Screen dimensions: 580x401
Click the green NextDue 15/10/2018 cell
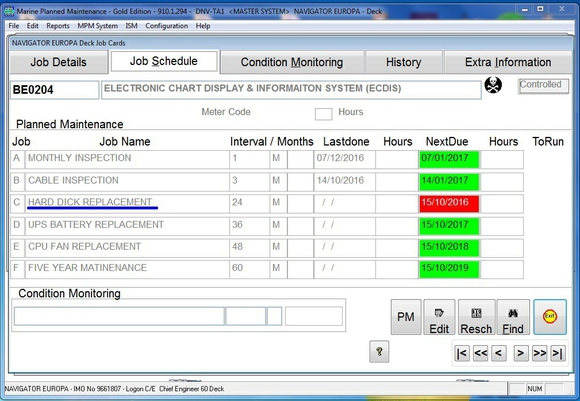click(449, 248)
